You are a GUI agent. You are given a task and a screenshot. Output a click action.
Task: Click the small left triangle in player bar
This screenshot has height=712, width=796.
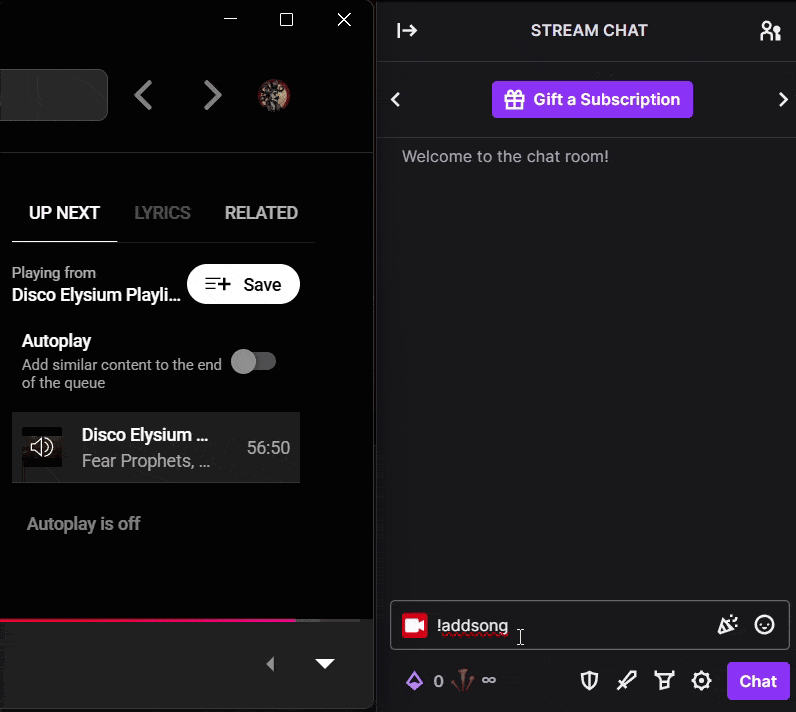click(x=271, y=664)
